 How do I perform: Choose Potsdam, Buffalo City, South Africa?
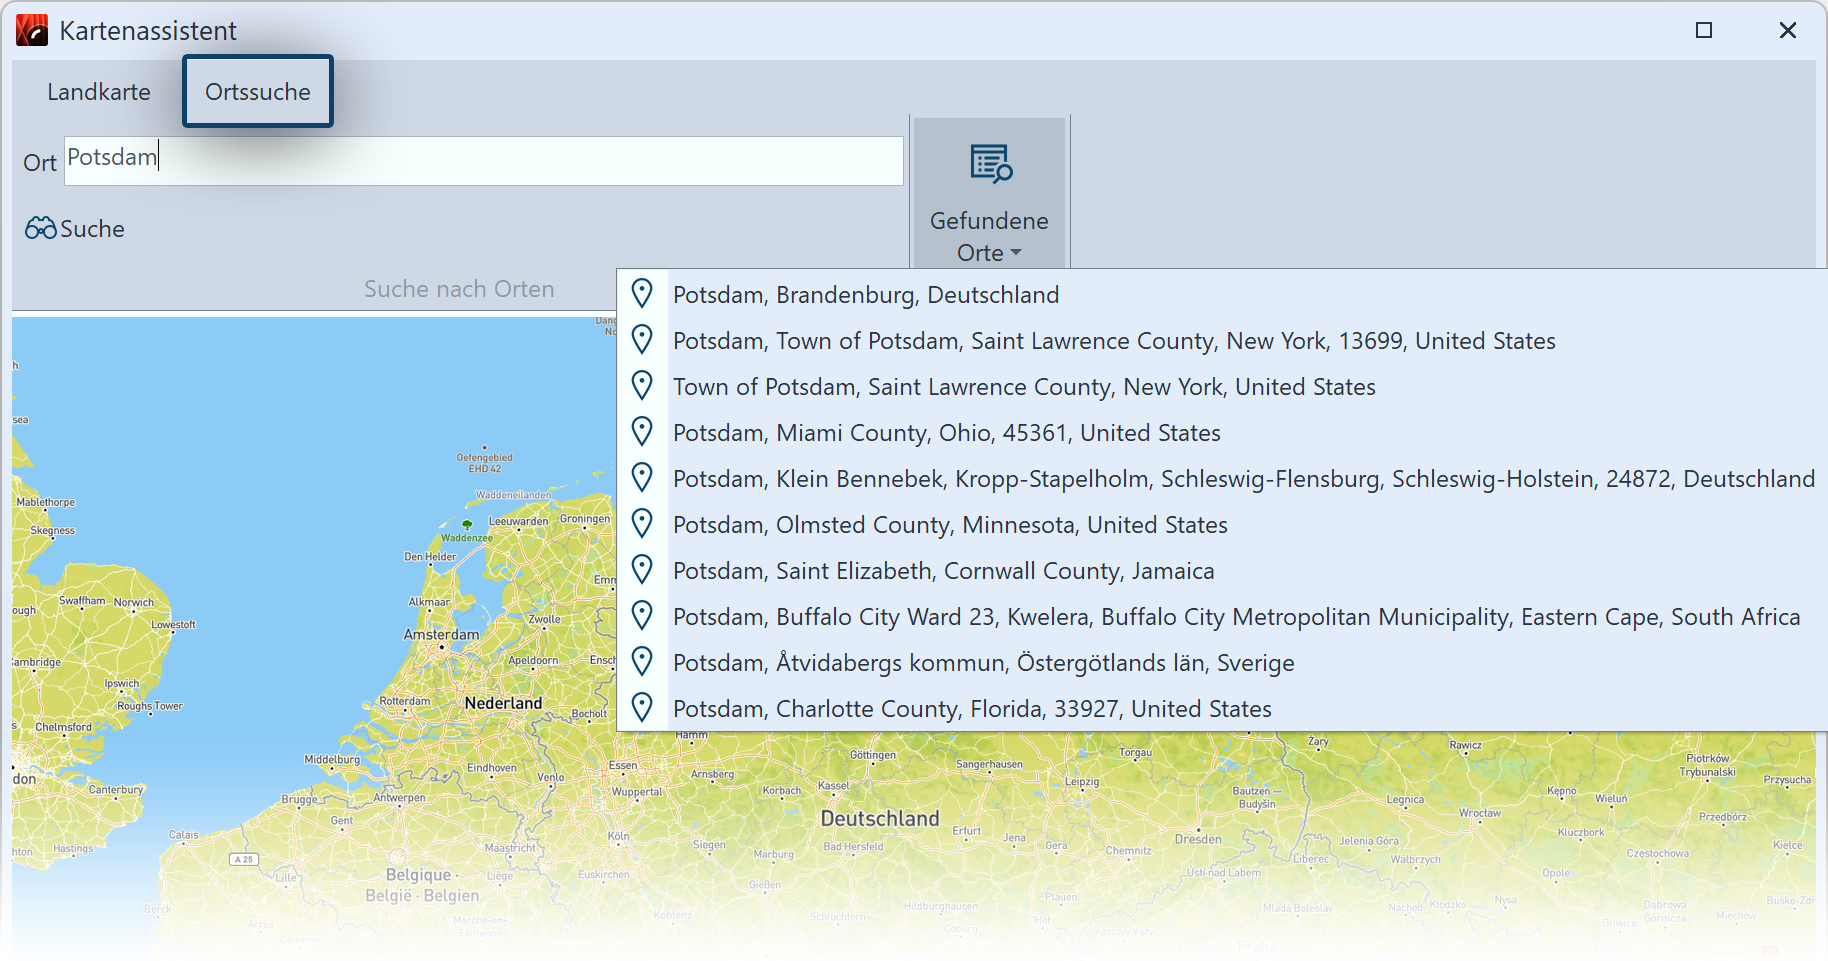[x=1237, y=617]
